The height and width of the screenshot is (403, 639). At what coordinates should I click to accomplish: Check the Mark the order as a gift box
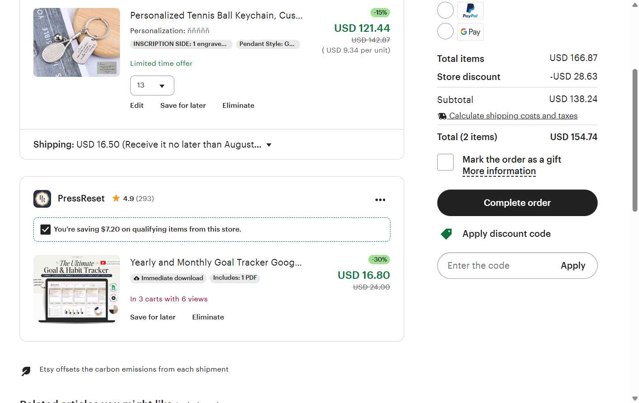click(445, 162)
